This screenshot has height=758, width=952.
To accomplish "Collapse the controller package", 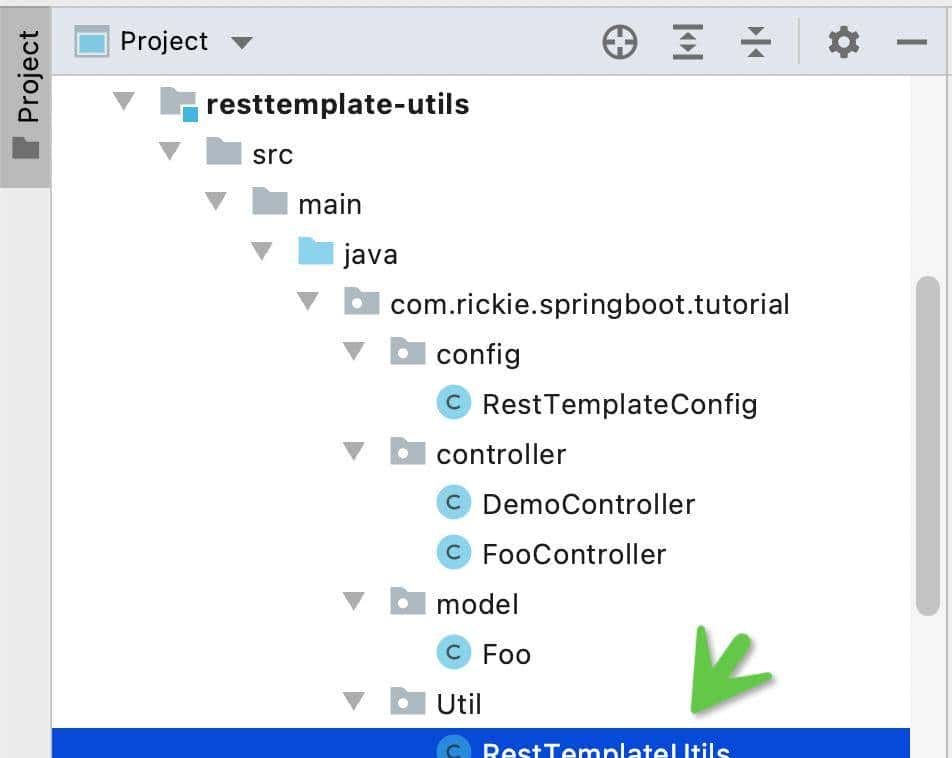I will 353,452.
